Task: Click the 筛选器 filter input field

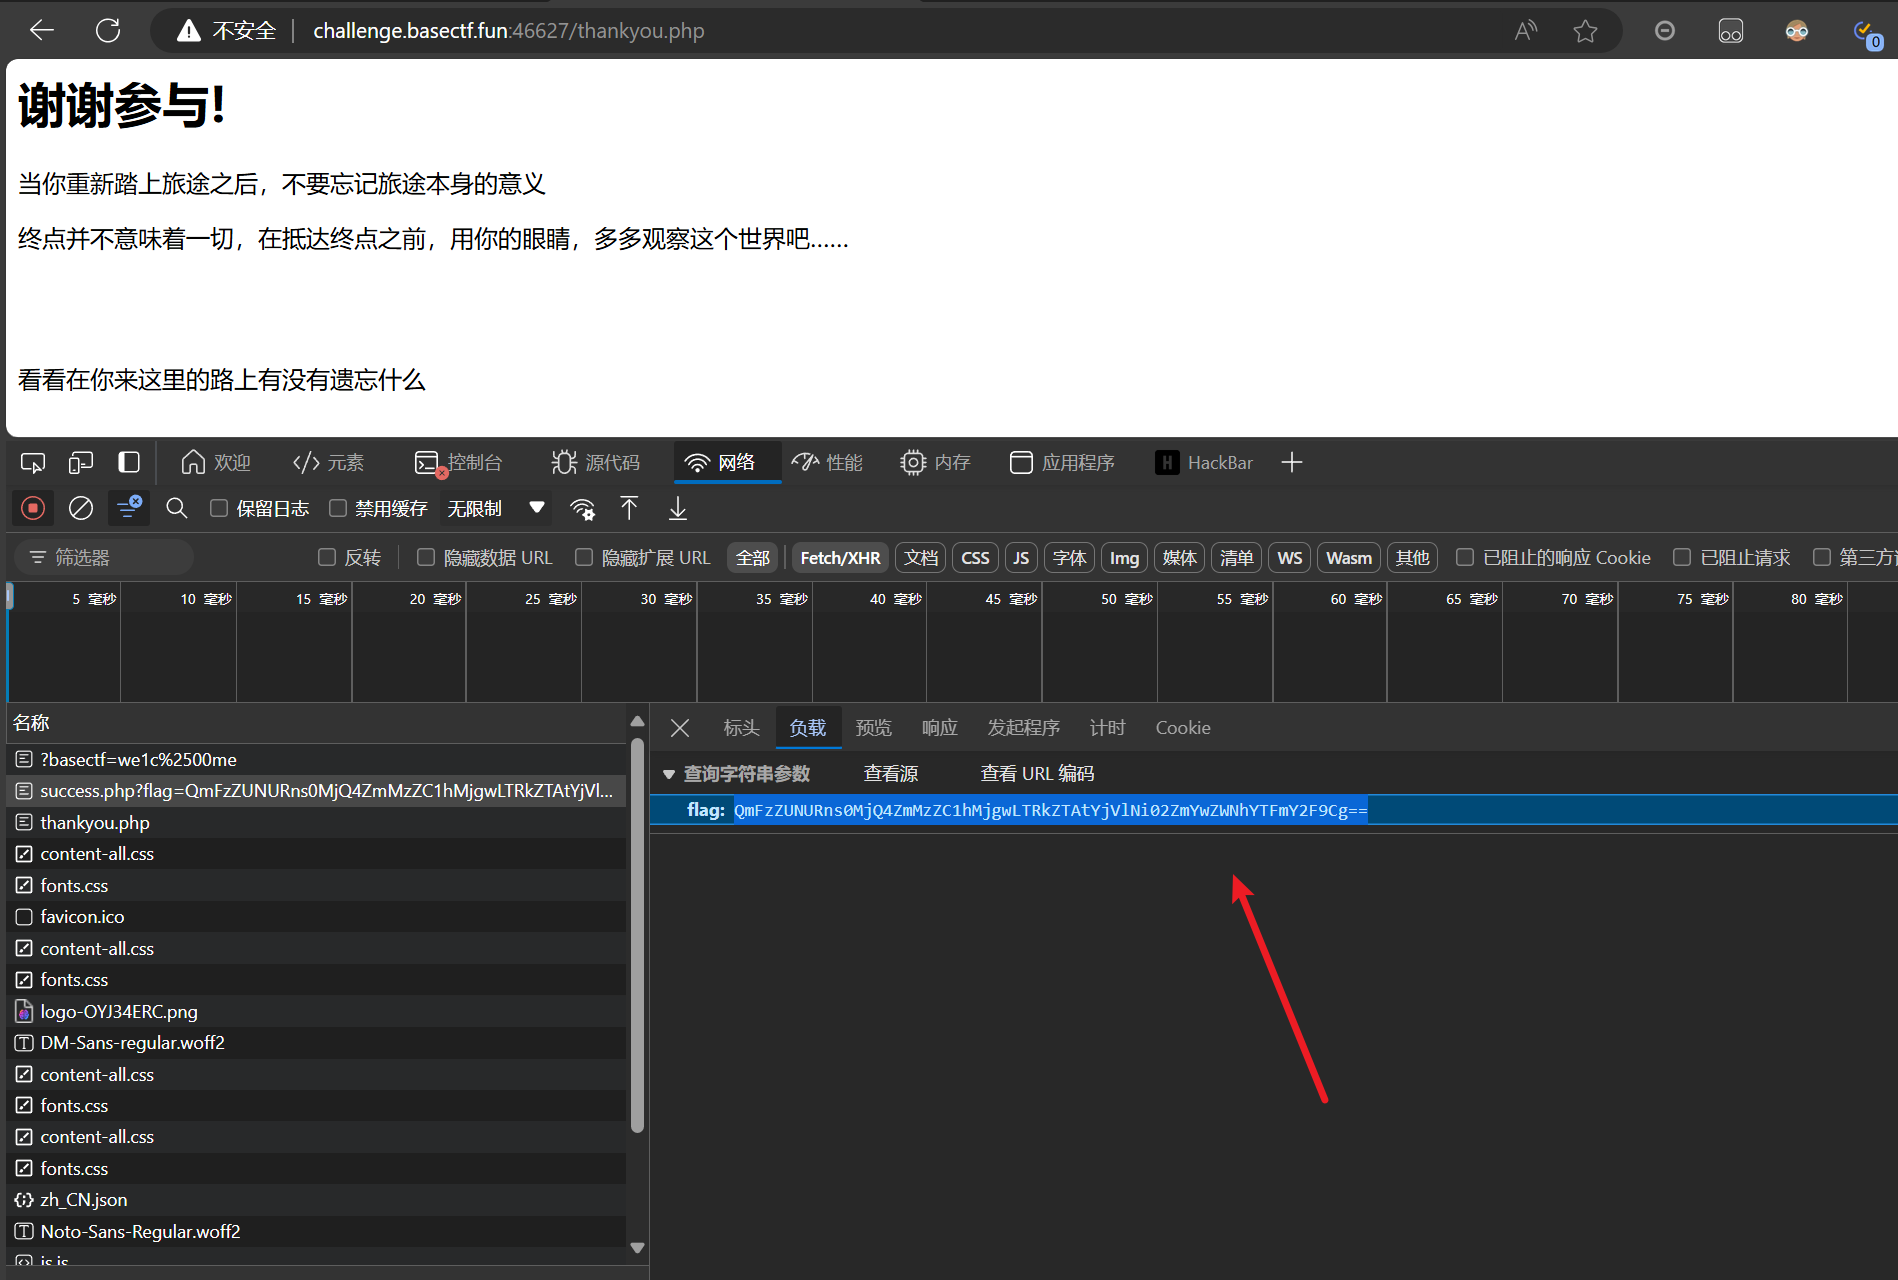Action: point(104,557)
